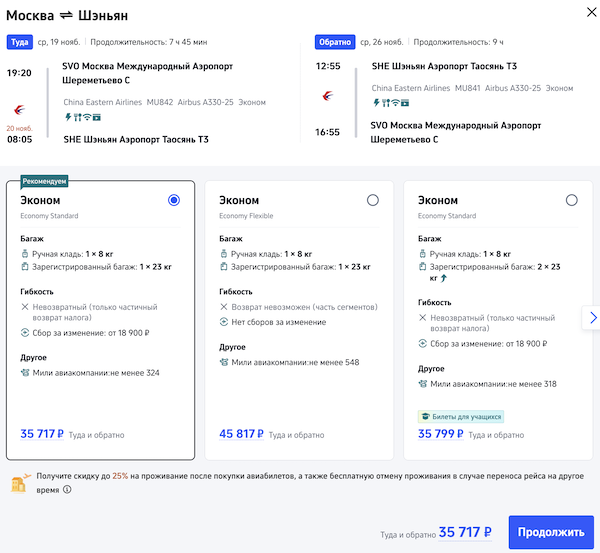Click the 45 817 ₽ fare price
Image resolution: width=600 pixels, height=553 pixels.
tap(241, 434)
